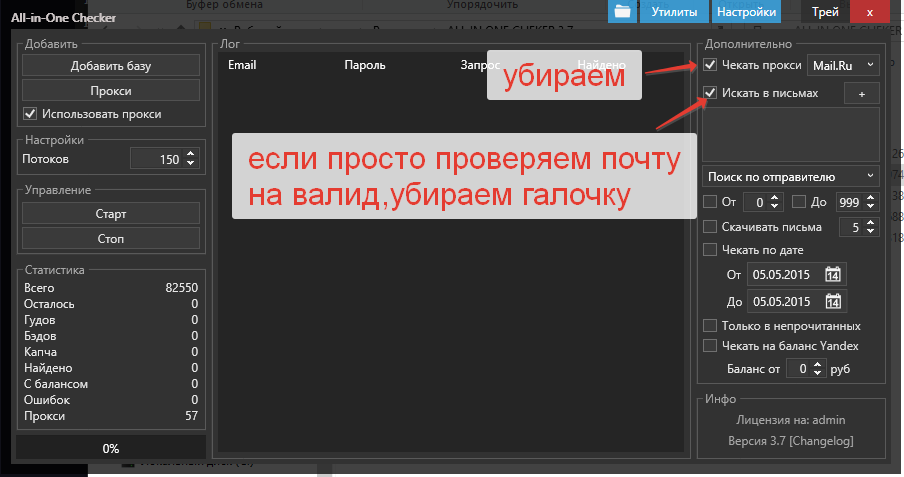The height and width of the screenshot is (477, 904).
Task: Open calendar picker for 'До' date
Action: pos(834,301)
